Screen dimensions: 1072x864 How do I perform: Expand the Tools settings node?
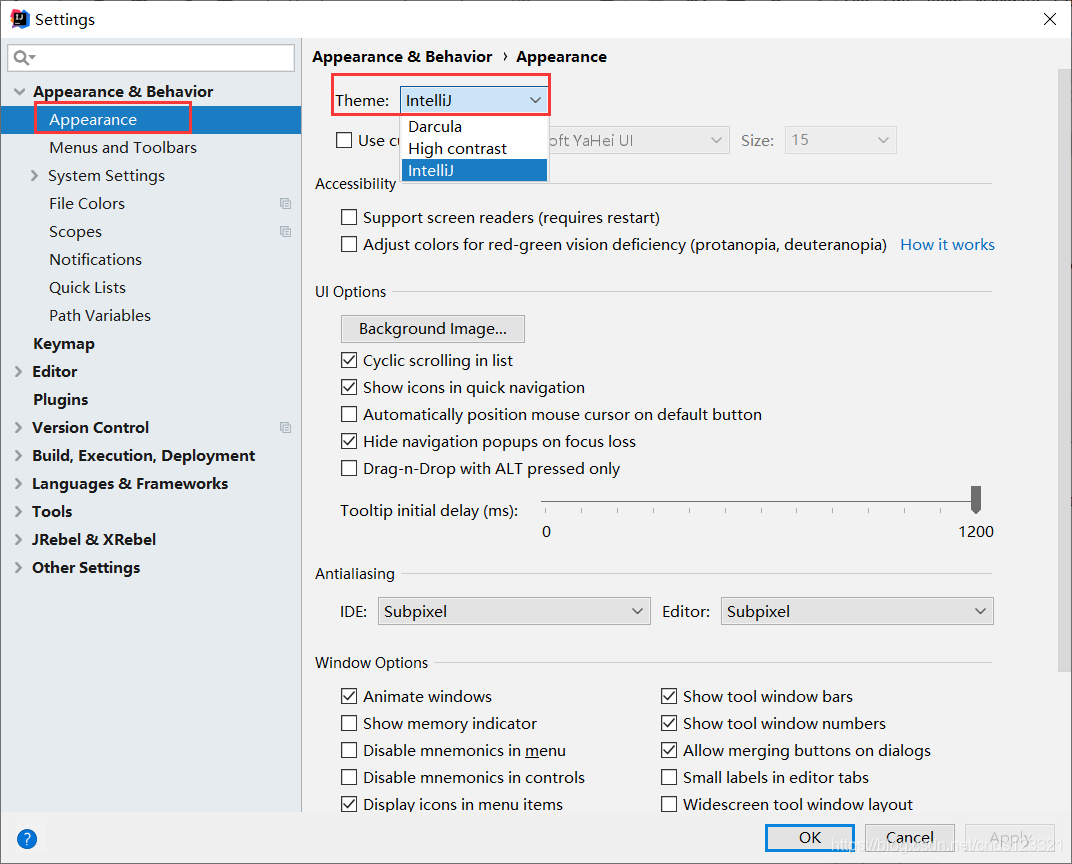pos(18,511)
